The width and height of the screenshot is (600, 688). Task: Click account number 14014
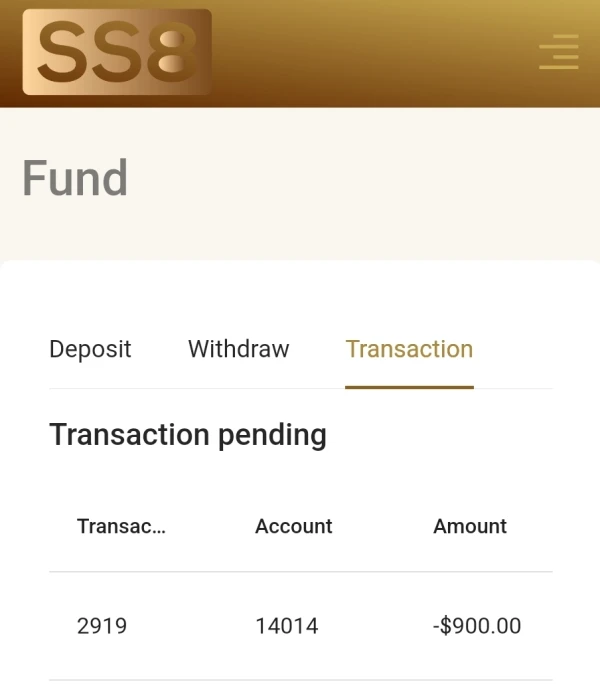(x=286, y=626)
